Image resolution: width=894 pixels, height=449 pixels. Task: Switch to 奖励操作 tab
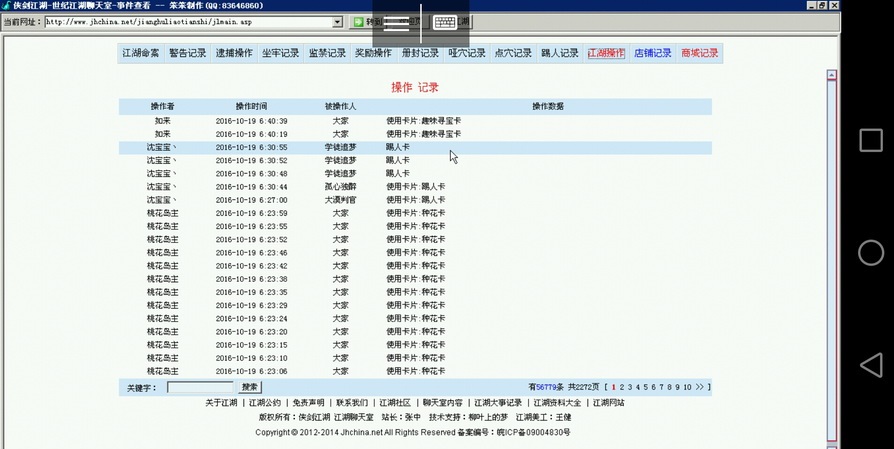tap(373, 53)
